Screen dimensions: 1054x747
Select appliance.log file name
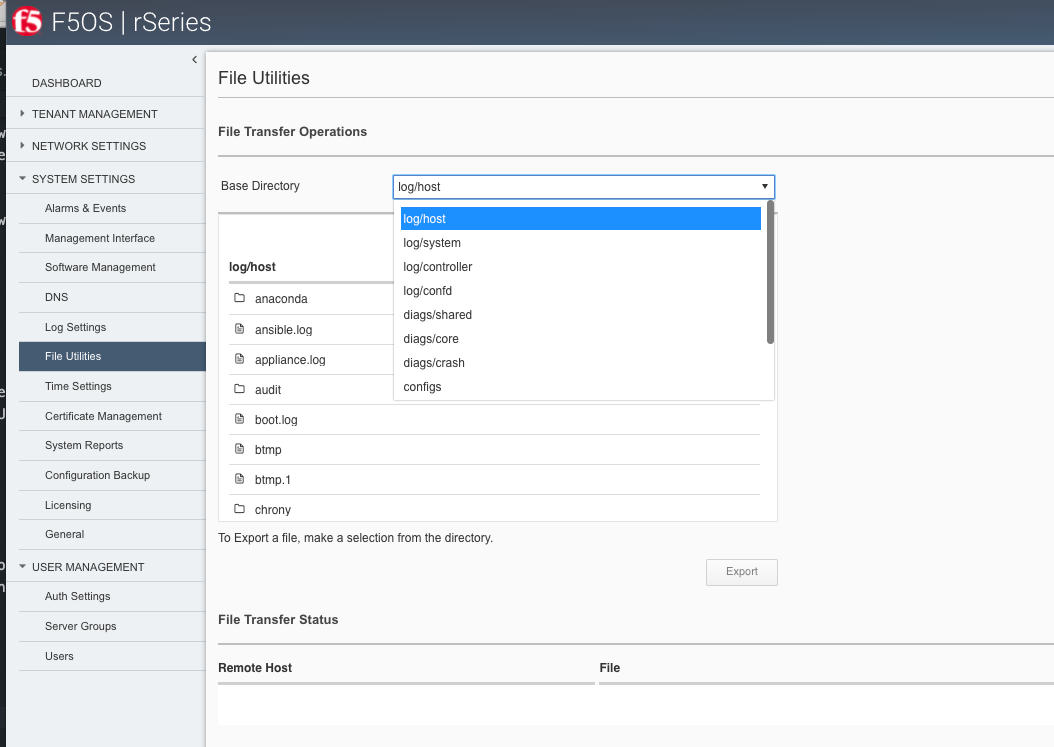[x=290, y=360]
